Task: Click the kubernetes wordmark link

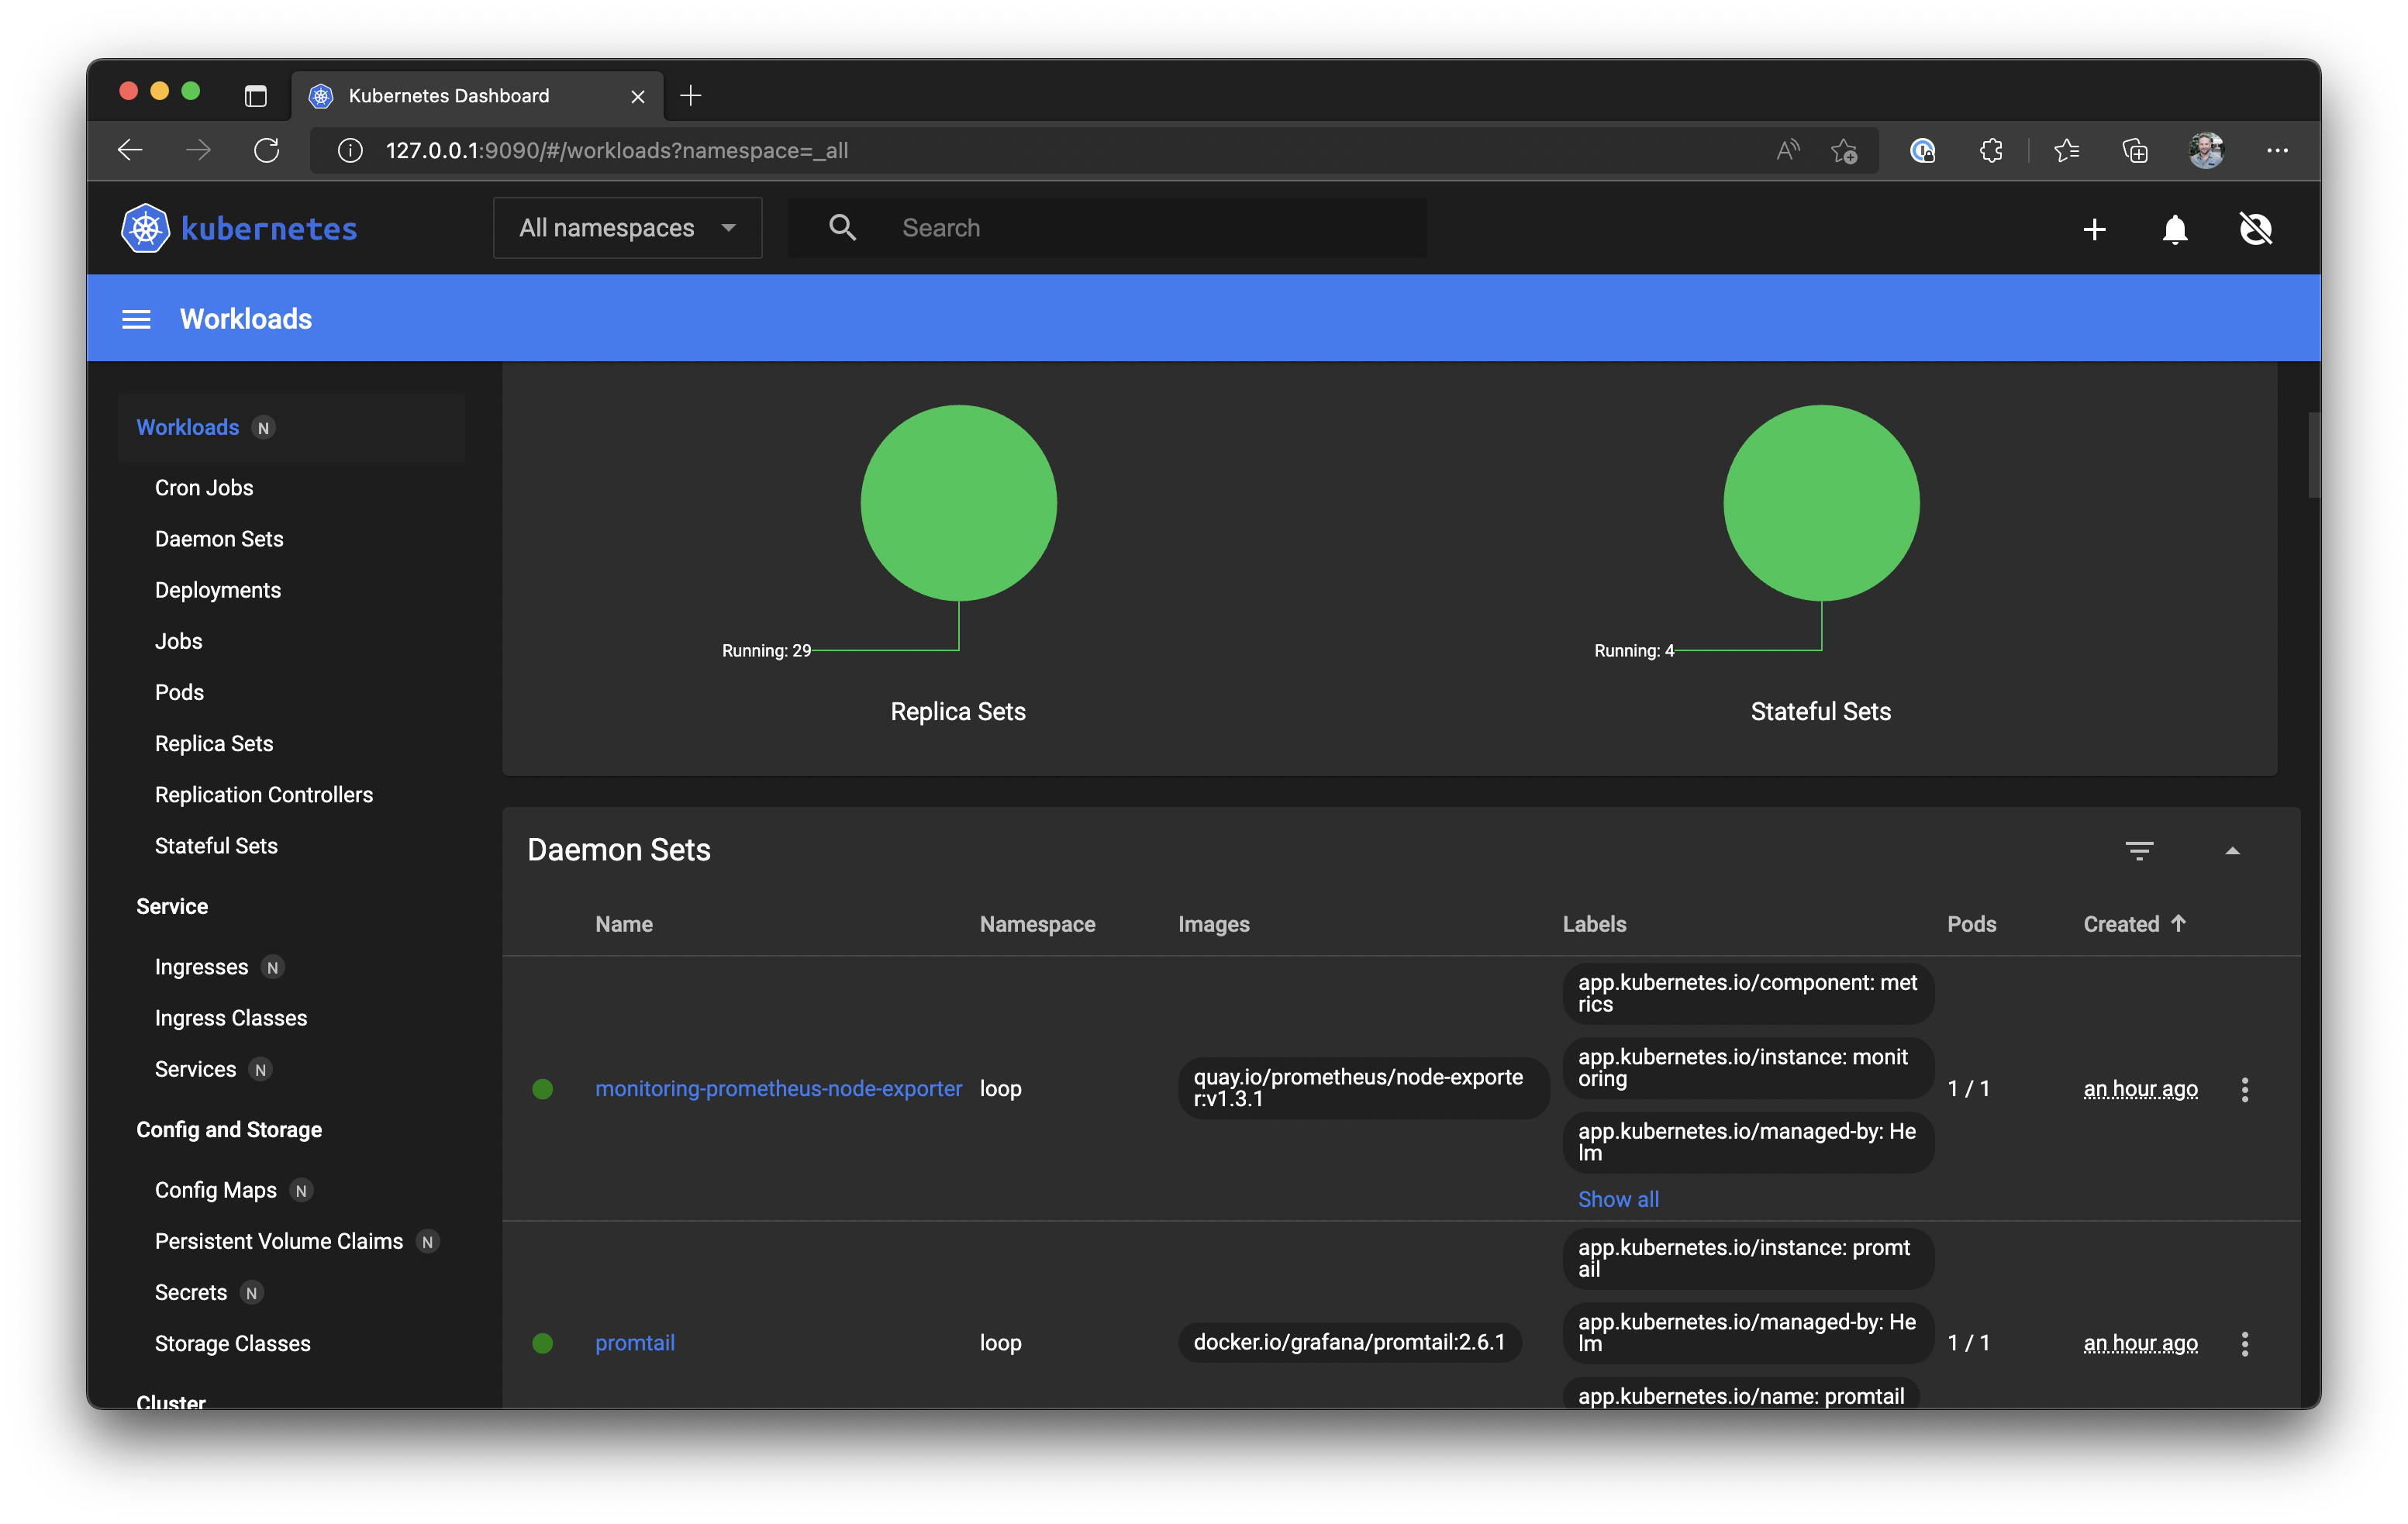Action: 269,228
